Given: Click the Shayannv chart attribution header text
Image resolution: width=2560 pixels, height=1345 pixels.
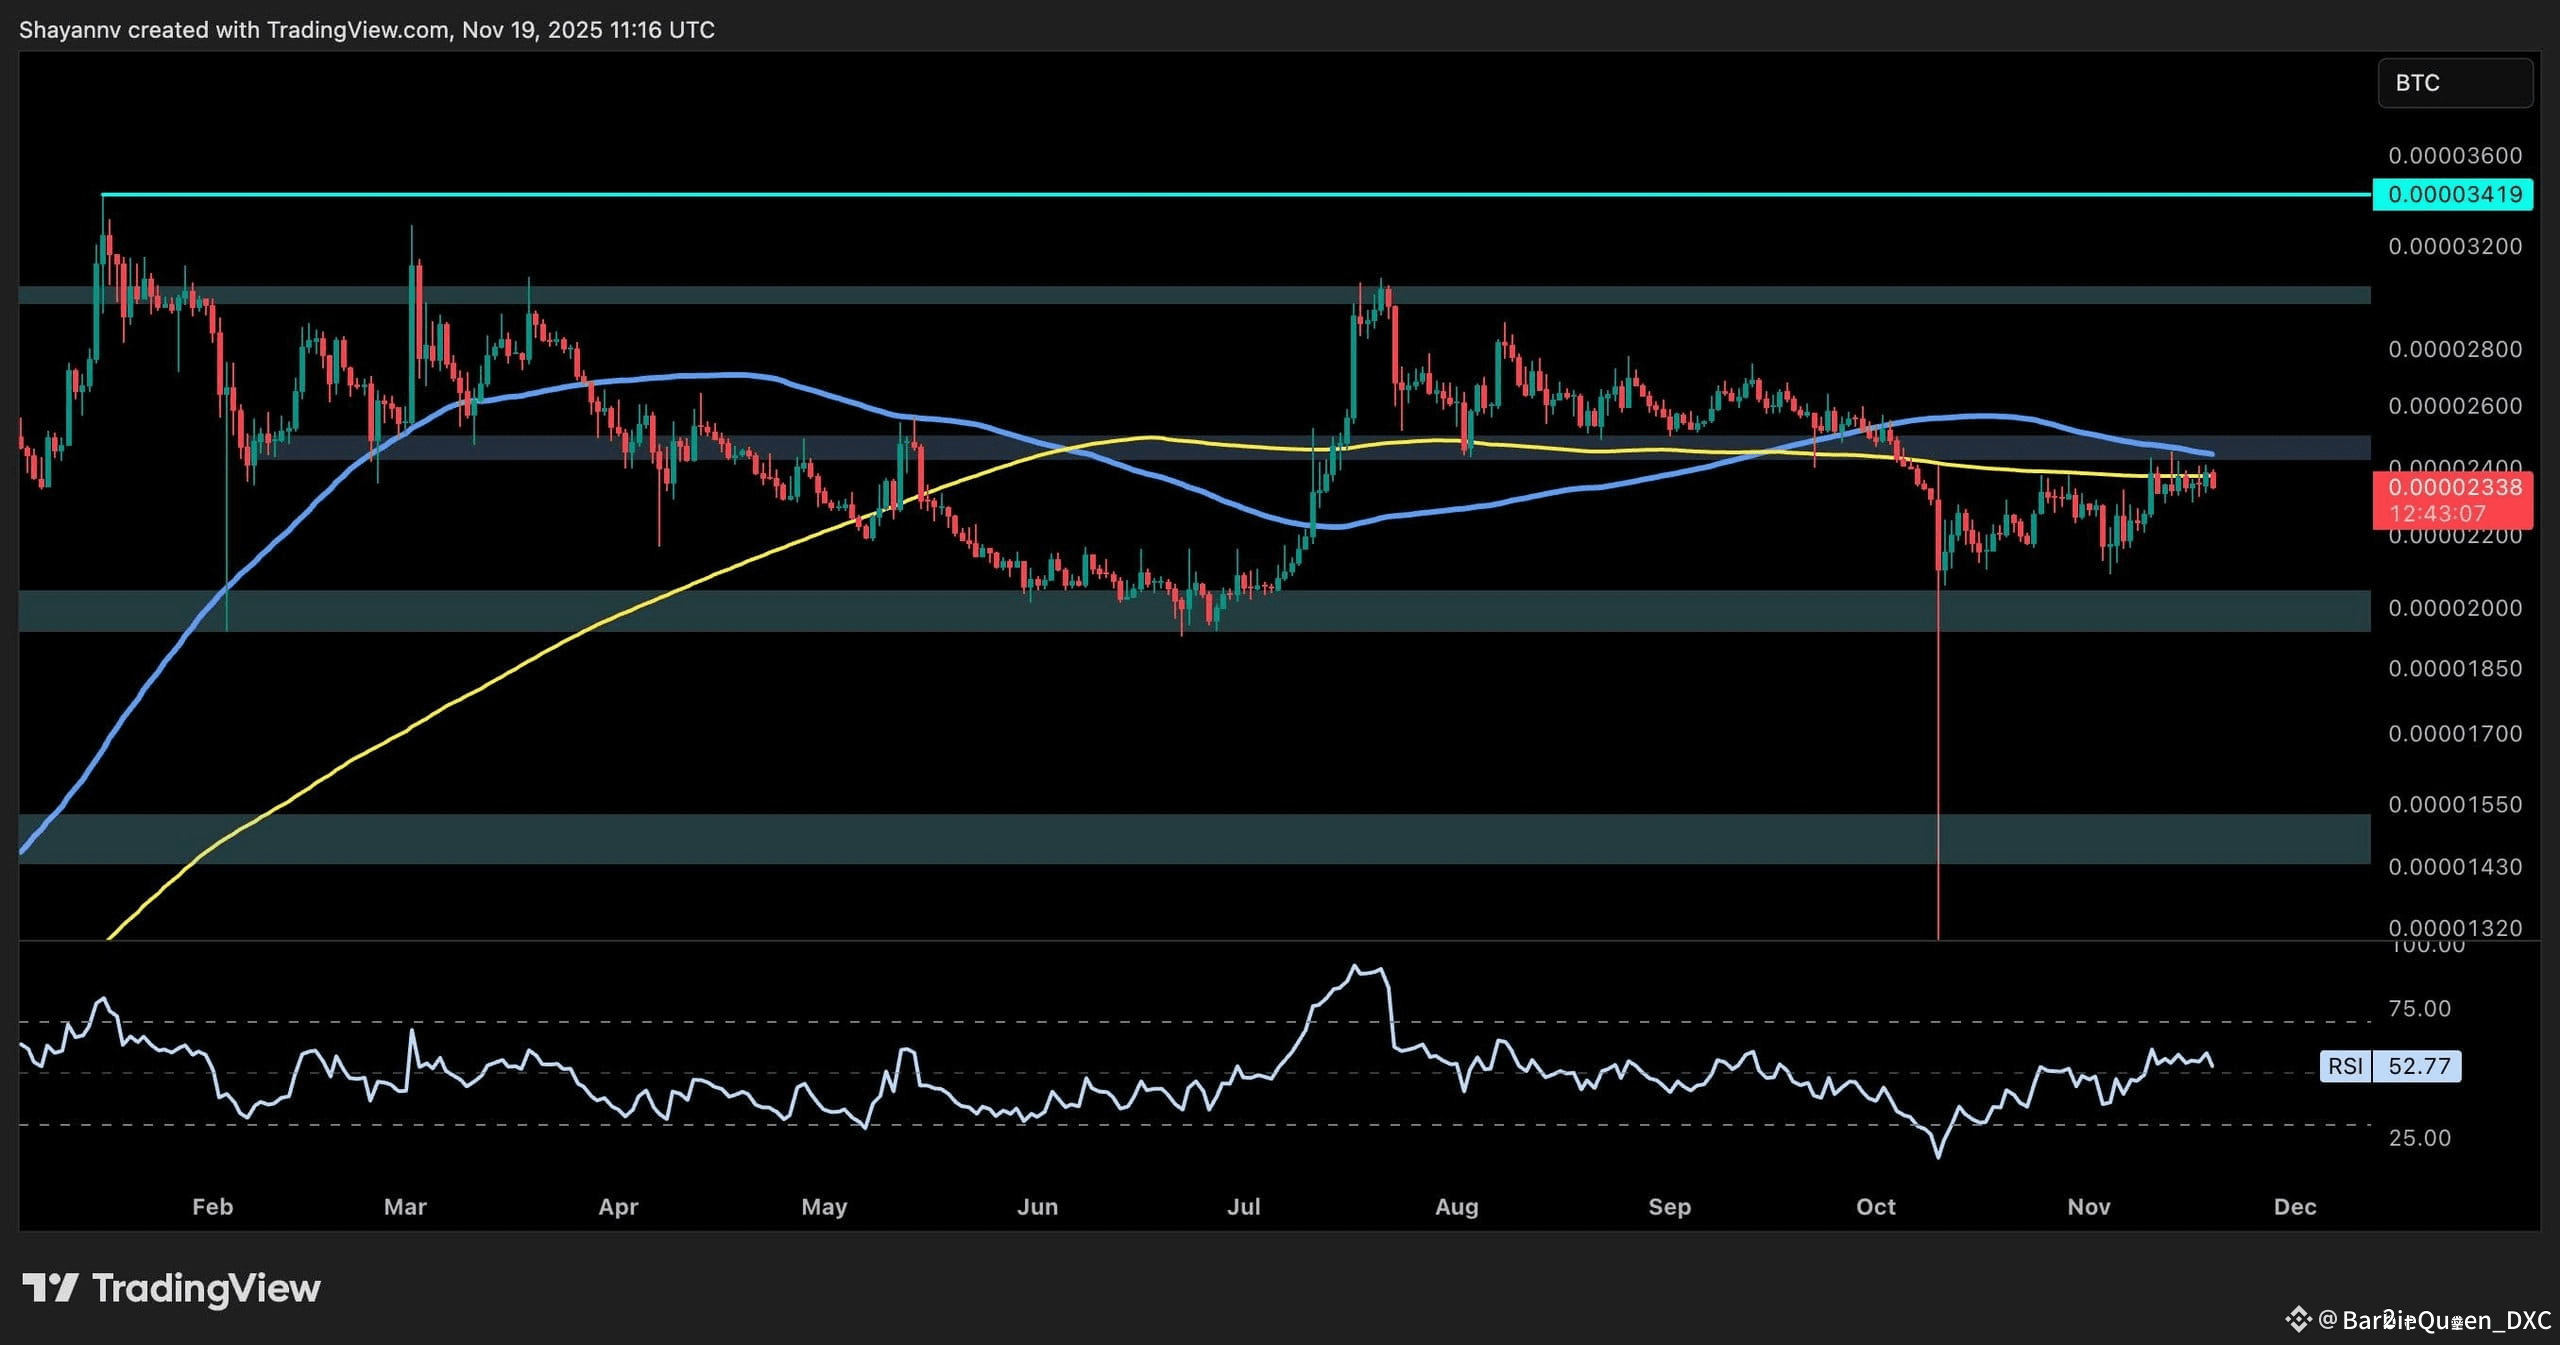Looking at the screenshot, I should tap(366, 30).
